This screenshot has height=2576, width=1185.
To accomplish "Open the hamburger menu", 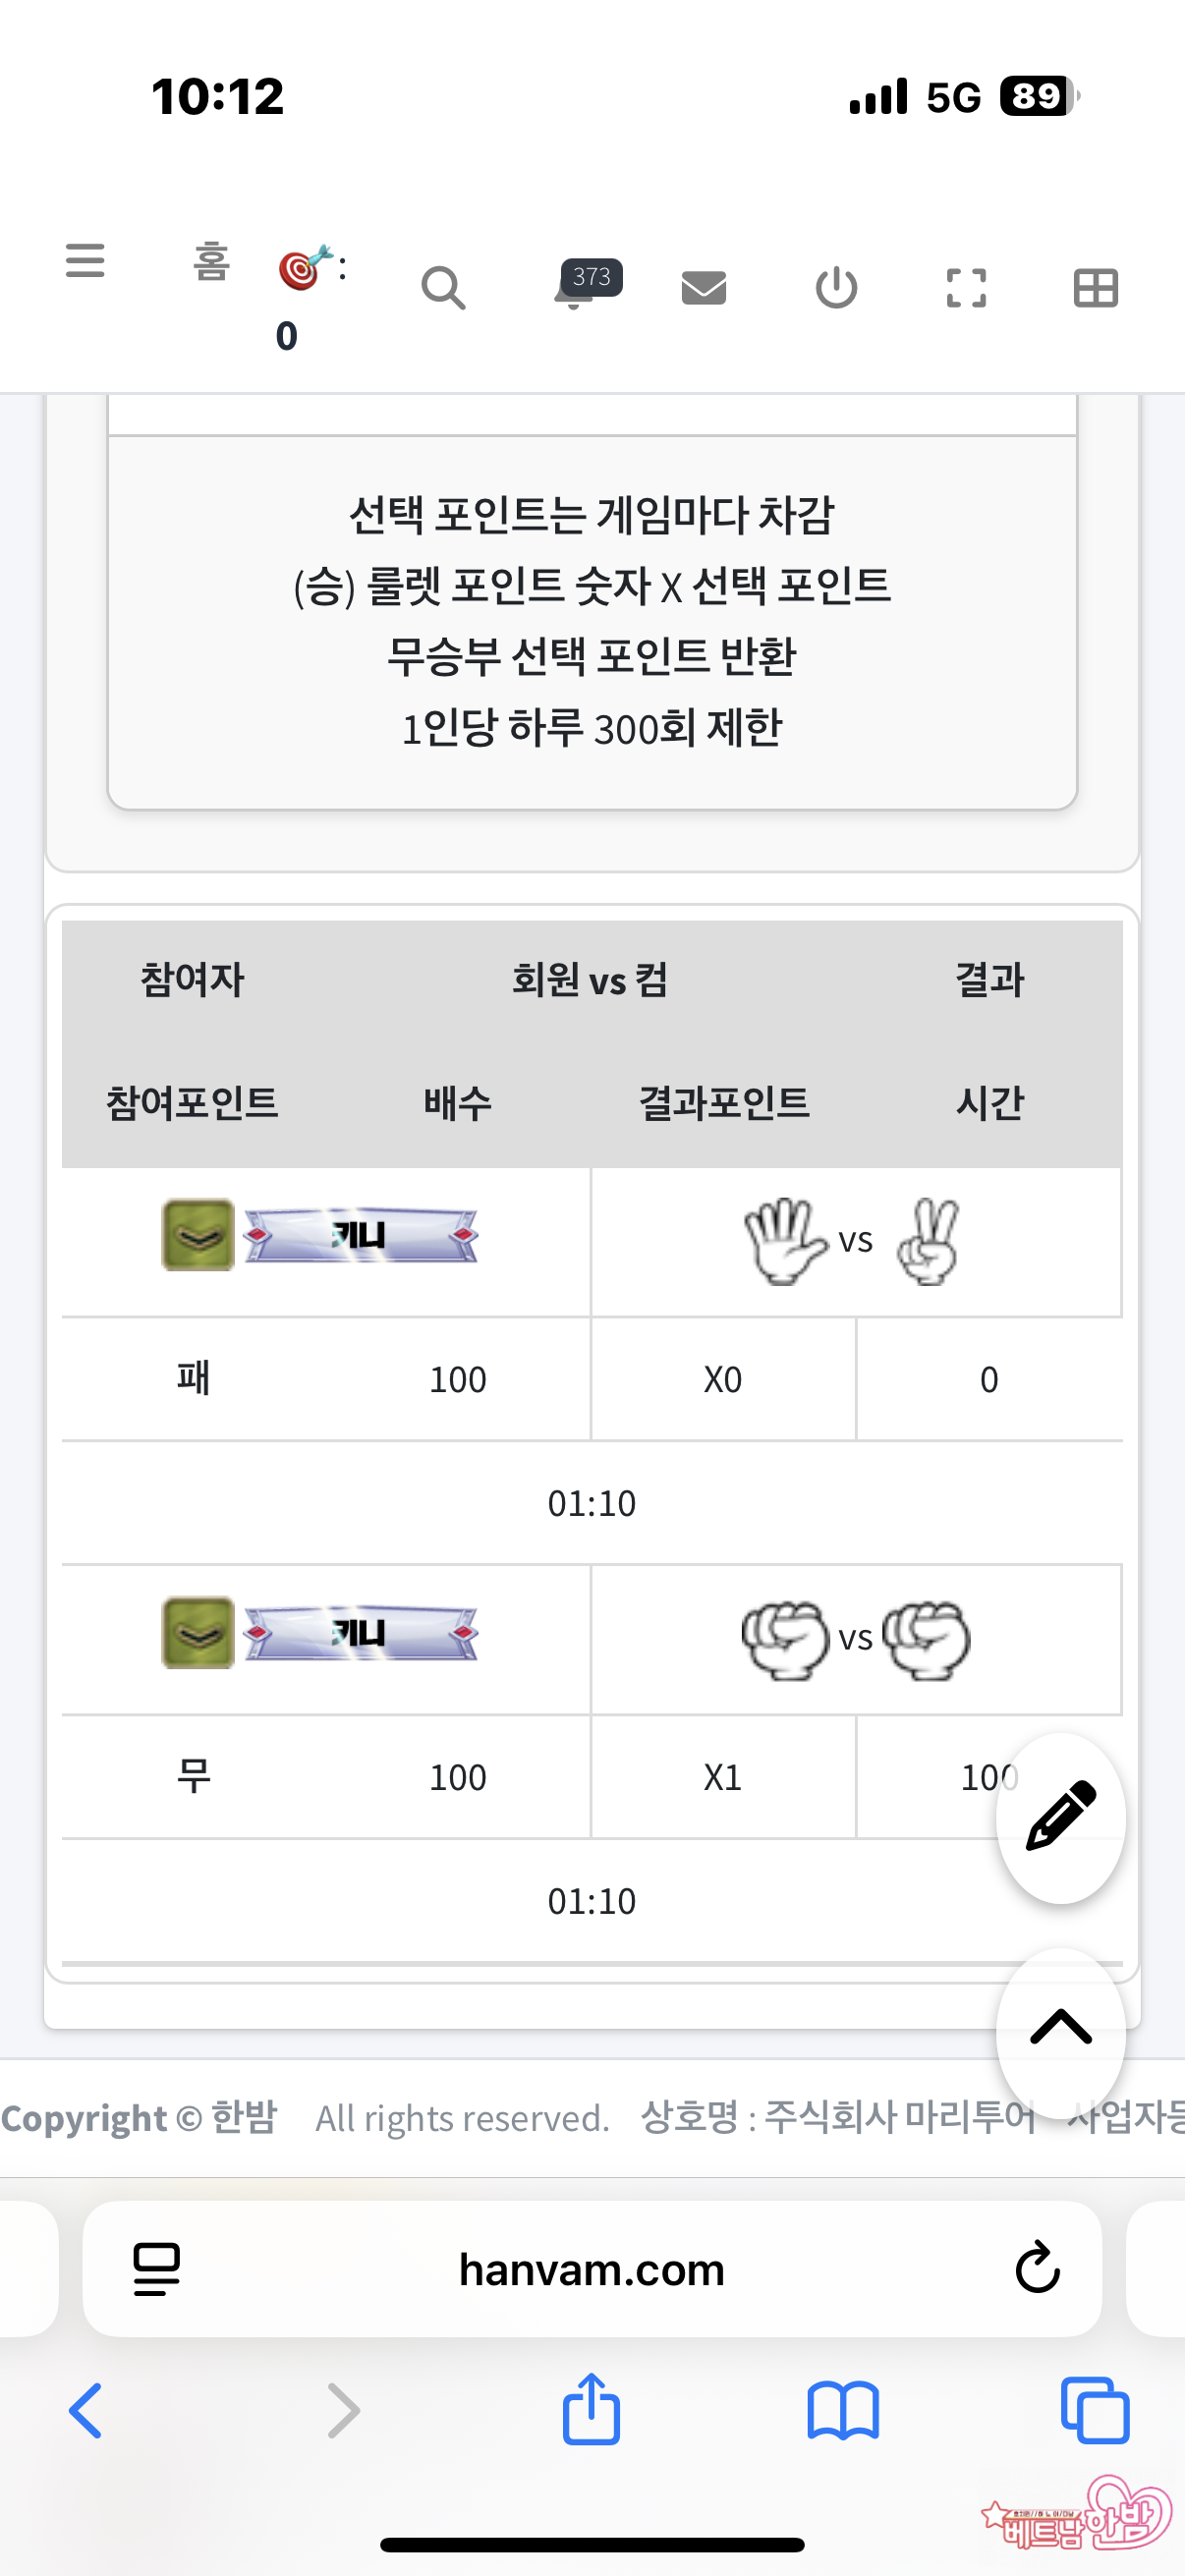I will tap(85, 261).
